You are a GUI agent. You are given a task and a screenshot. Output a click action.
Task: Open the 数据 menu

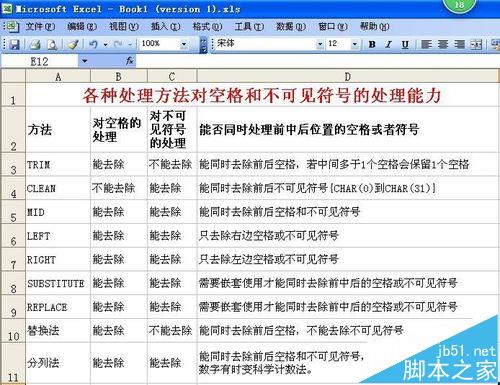click(x=291, y=26)
